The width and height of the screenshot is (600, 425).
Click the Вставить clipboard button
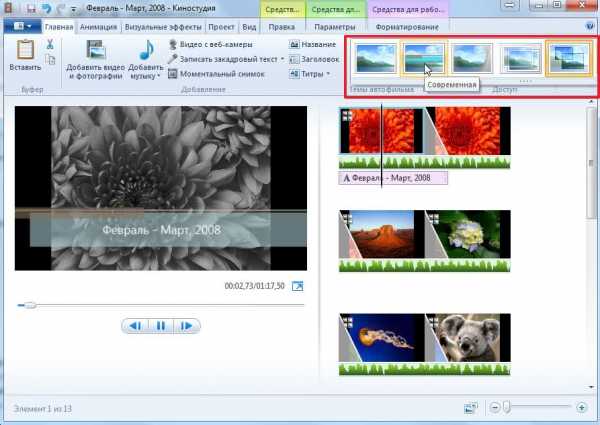[25, 55]
